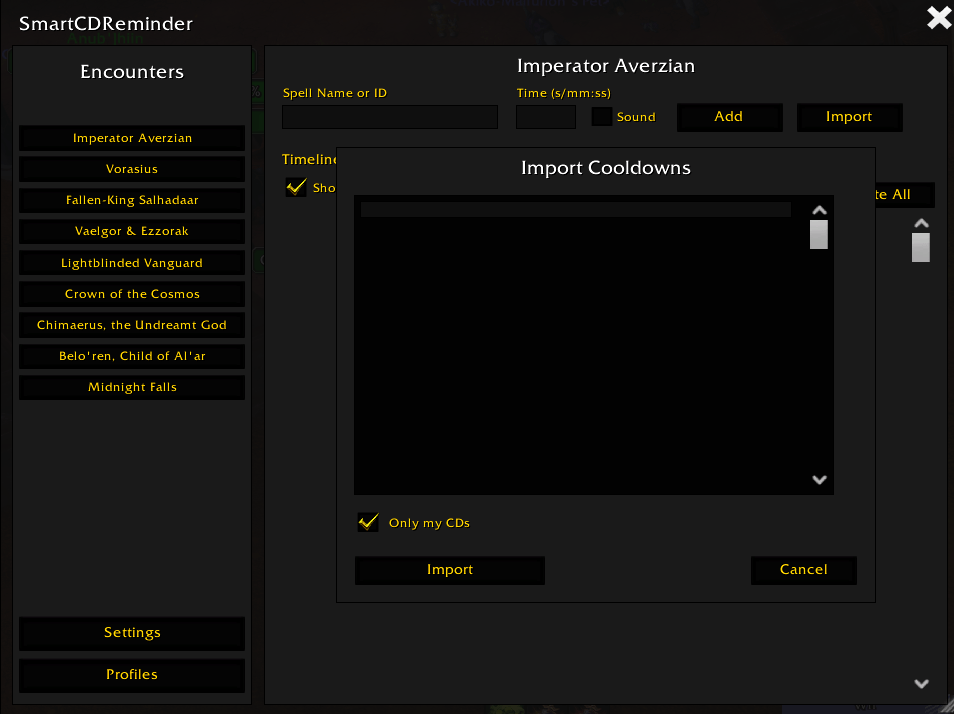This screenshot has width=954, height=714.
Task: Open the Midnight Falls encounter
Action: coord(132,387)
